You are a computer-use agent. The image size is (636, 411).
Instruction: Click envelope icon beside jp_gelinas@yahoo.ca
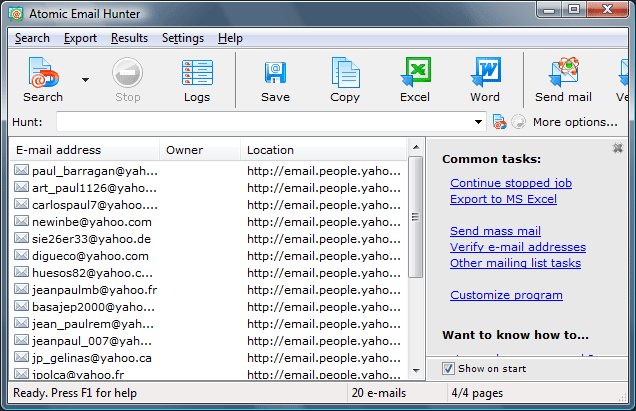pyautogui.click(x=21, y=357)
